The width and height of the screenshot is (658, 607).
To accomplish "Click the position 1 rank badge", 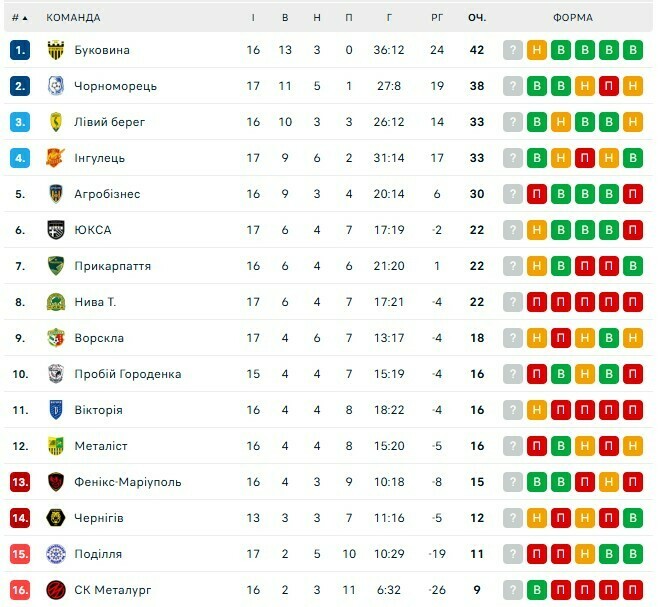I will click(x=21, y=50).
